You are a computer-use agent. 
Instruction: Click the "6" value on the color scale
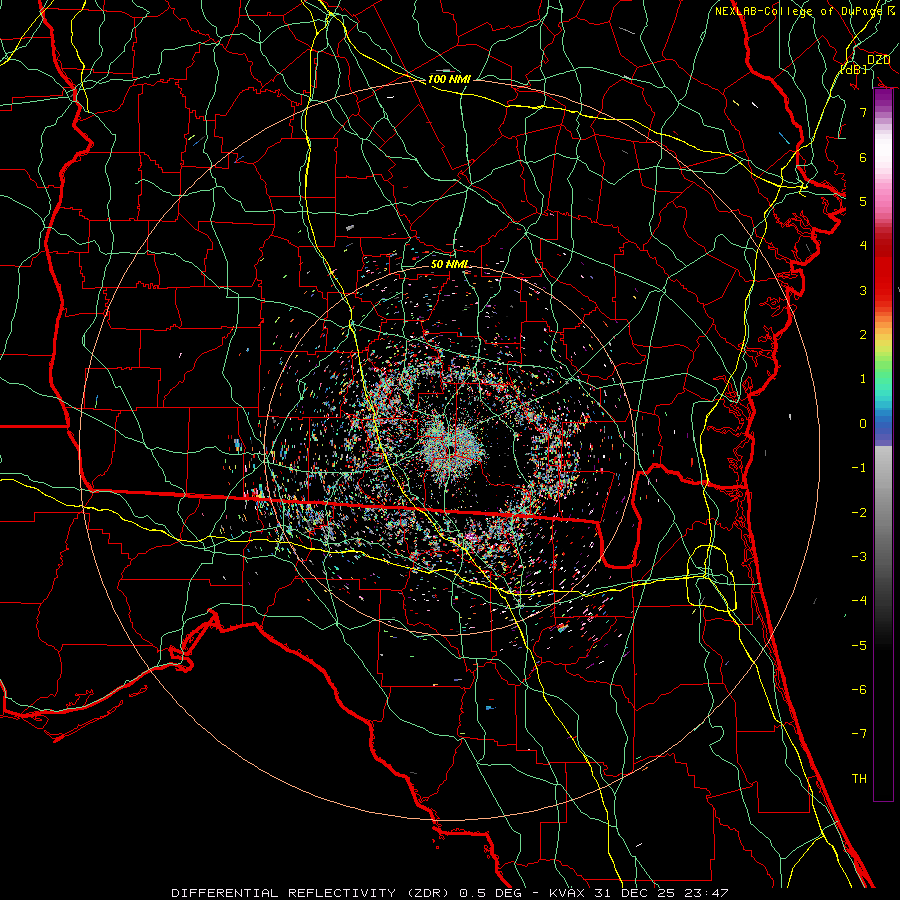(863, 157)
